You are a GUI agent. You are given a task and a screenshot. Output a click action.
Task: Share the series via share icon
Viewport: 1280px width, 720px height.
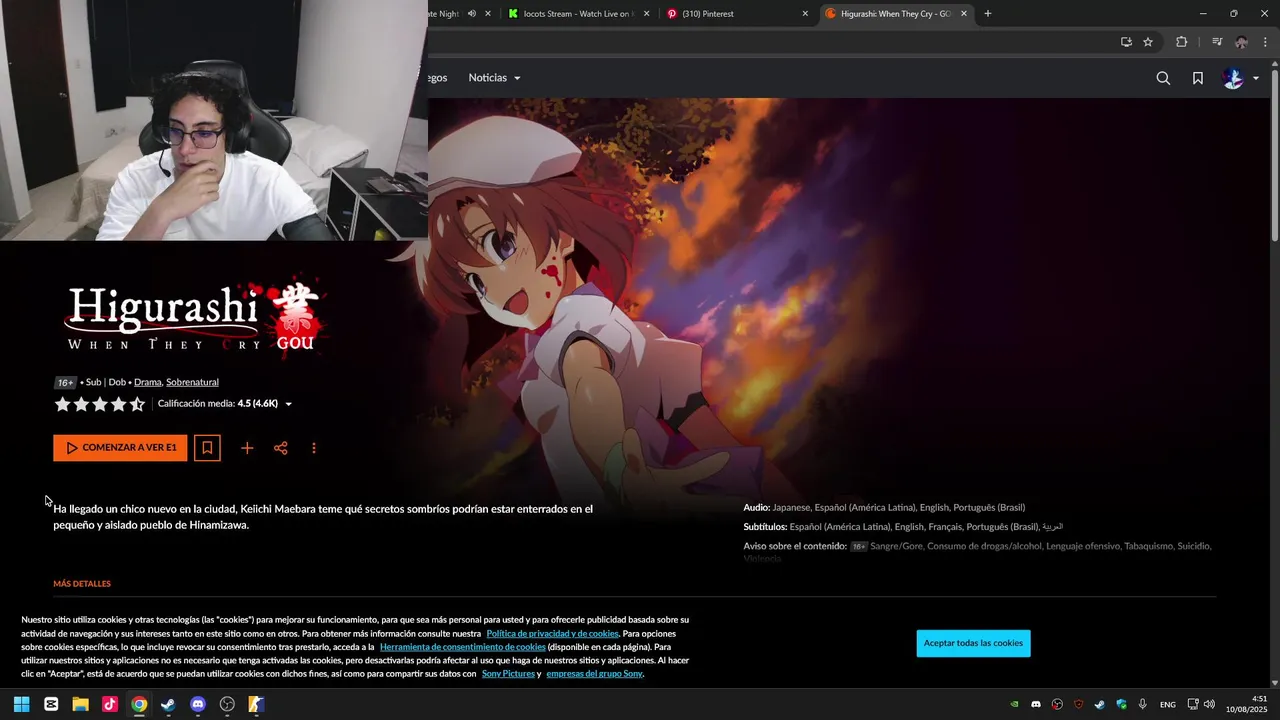click(x=281, y=448)
